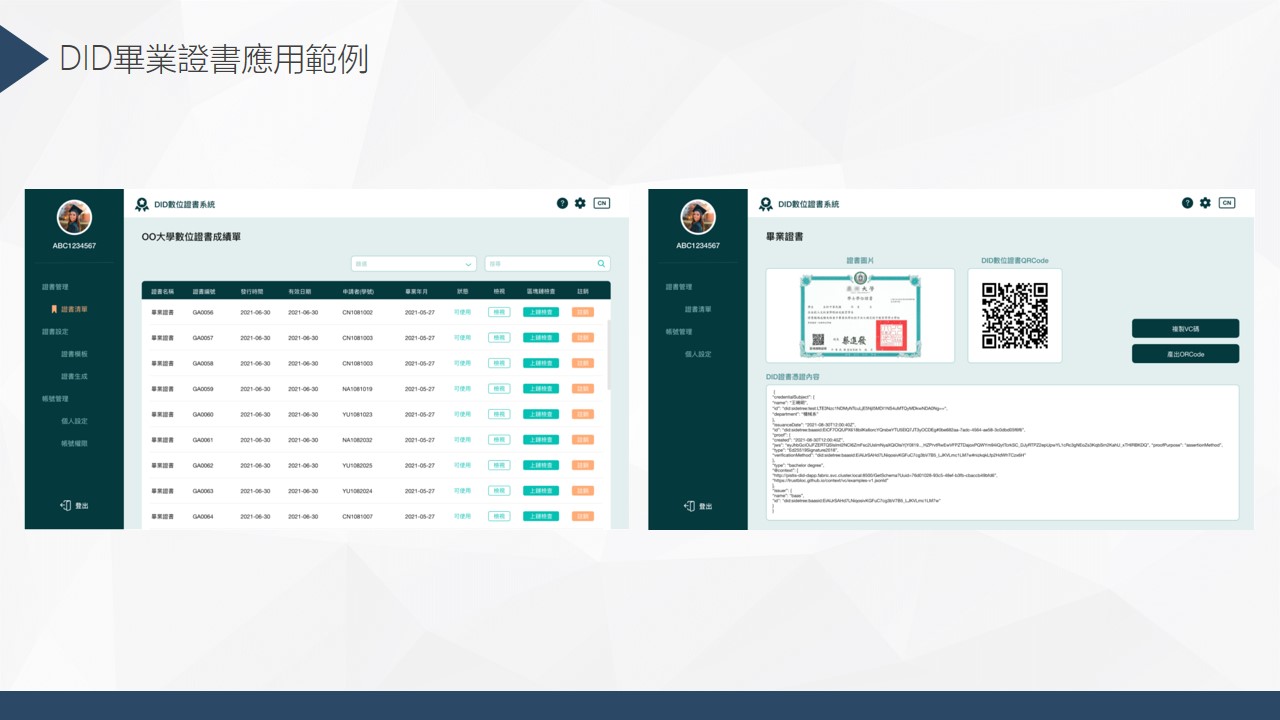Click the help icon on the 畢業證書 detail screen

pyautogui.click(x=1187, y=203)
